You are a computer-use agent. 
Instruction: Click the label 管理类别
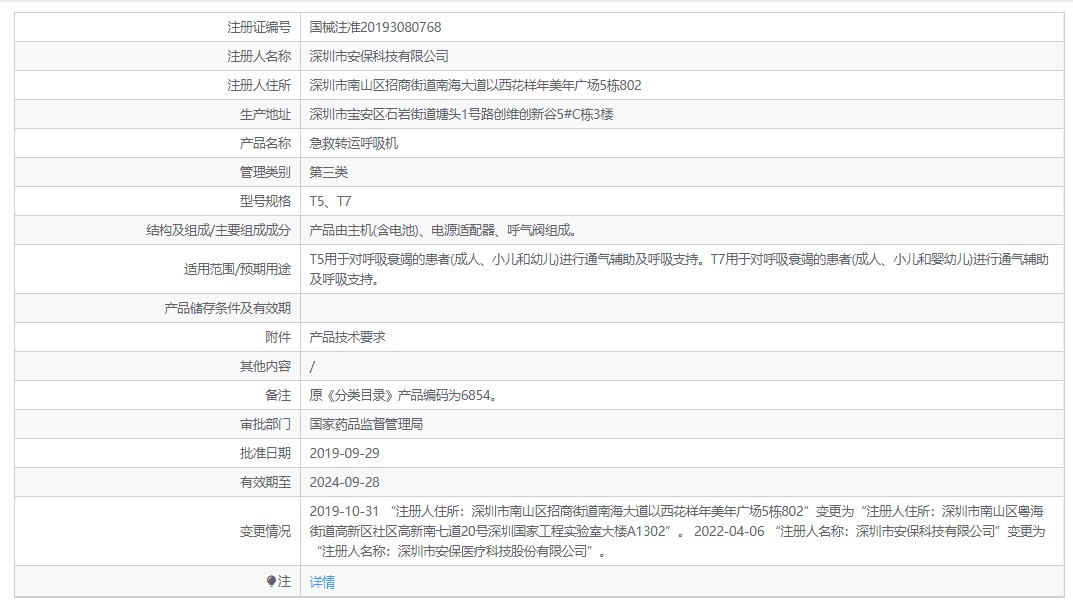pyautogui.click(x=265, y=172)
